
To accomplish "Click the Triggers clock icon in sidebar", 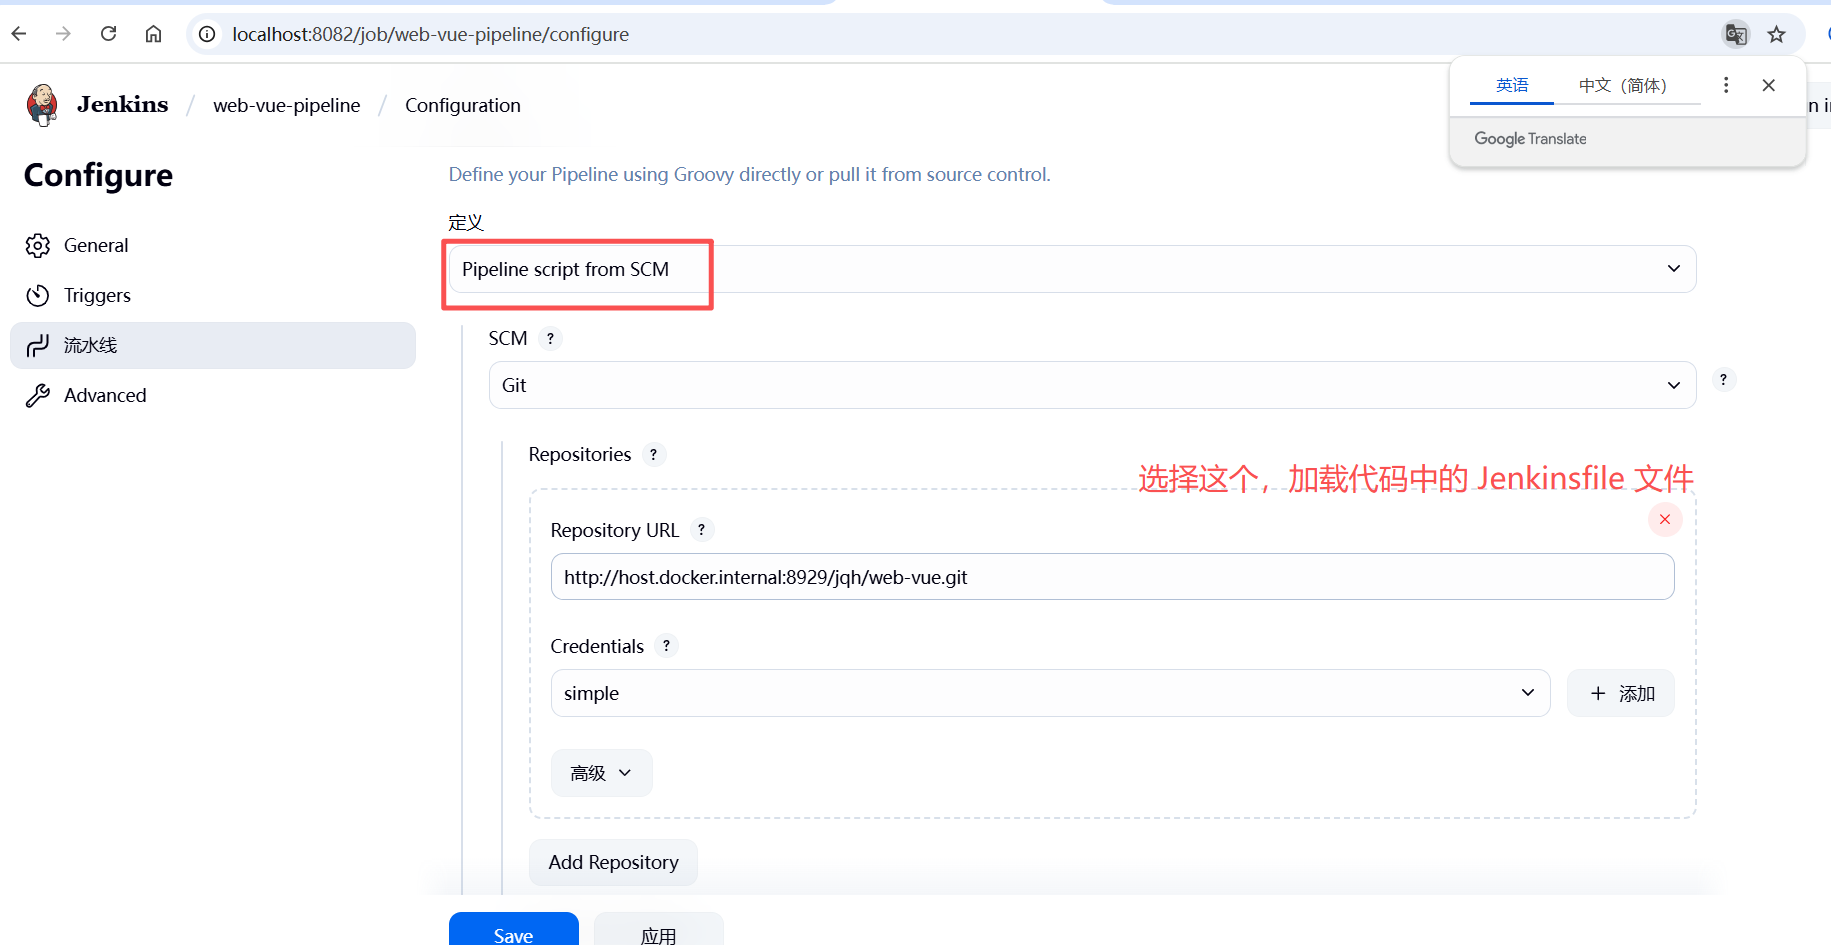I will click(38, 296).
